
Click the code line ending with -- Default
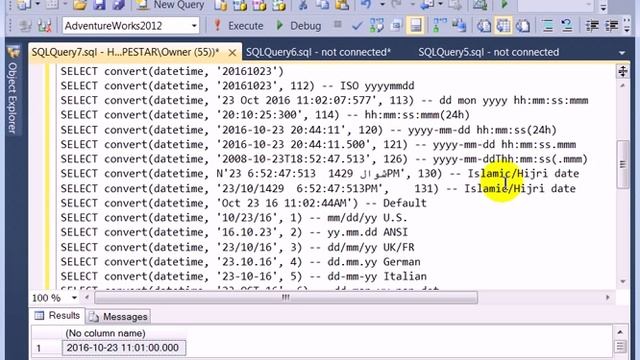point(243,203)
